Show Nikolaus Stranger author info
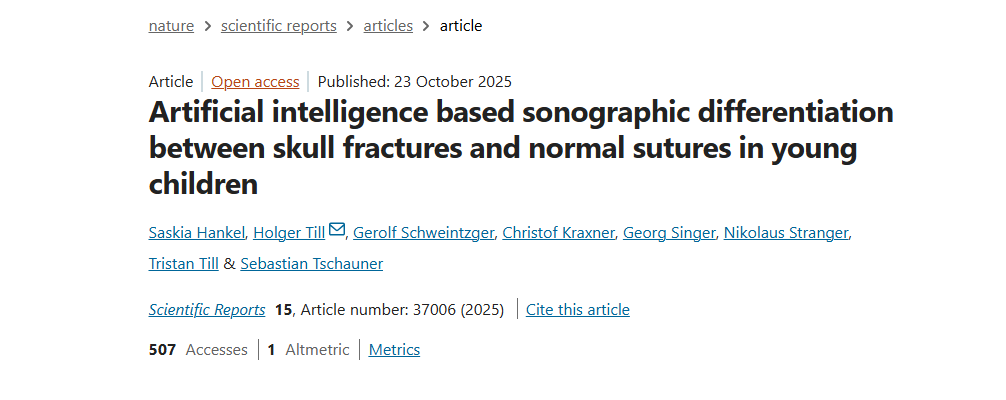The height and width of the screenshot is (400, 1006). click(x=787, y=233)
